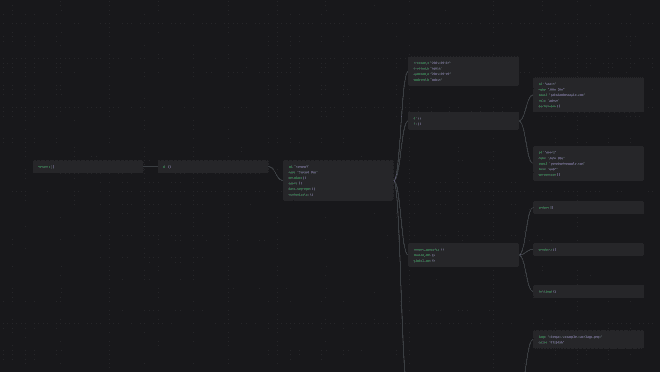
Task: Select the single-object node linked to root
Action: pos(213,167)
